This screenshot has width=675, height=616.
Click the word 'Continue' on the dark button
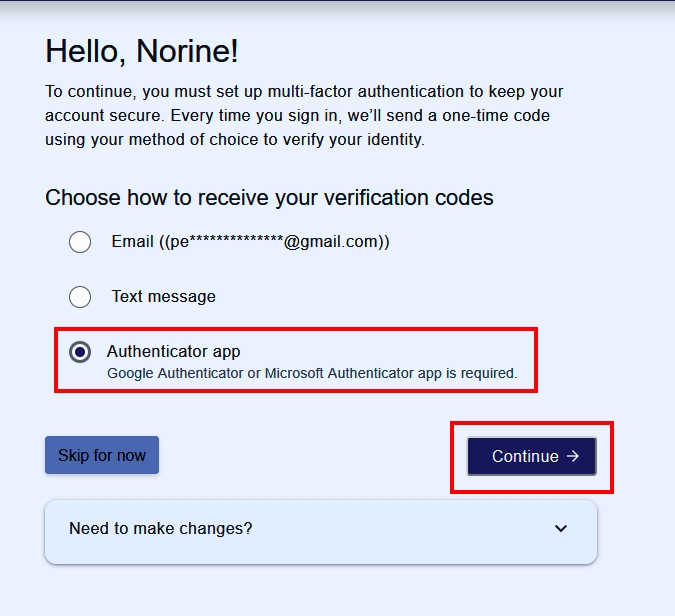pyautogui.click(x=525, y=456)
